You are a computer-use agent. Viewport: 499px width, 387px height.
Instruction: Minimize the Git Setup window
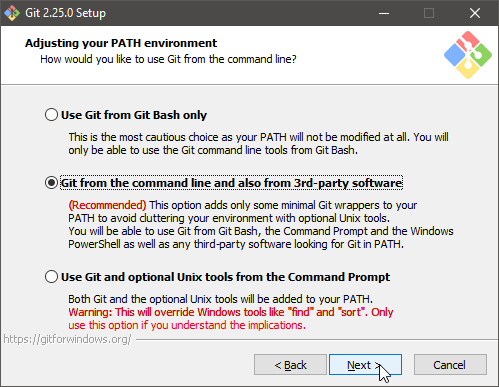point(384,13)
